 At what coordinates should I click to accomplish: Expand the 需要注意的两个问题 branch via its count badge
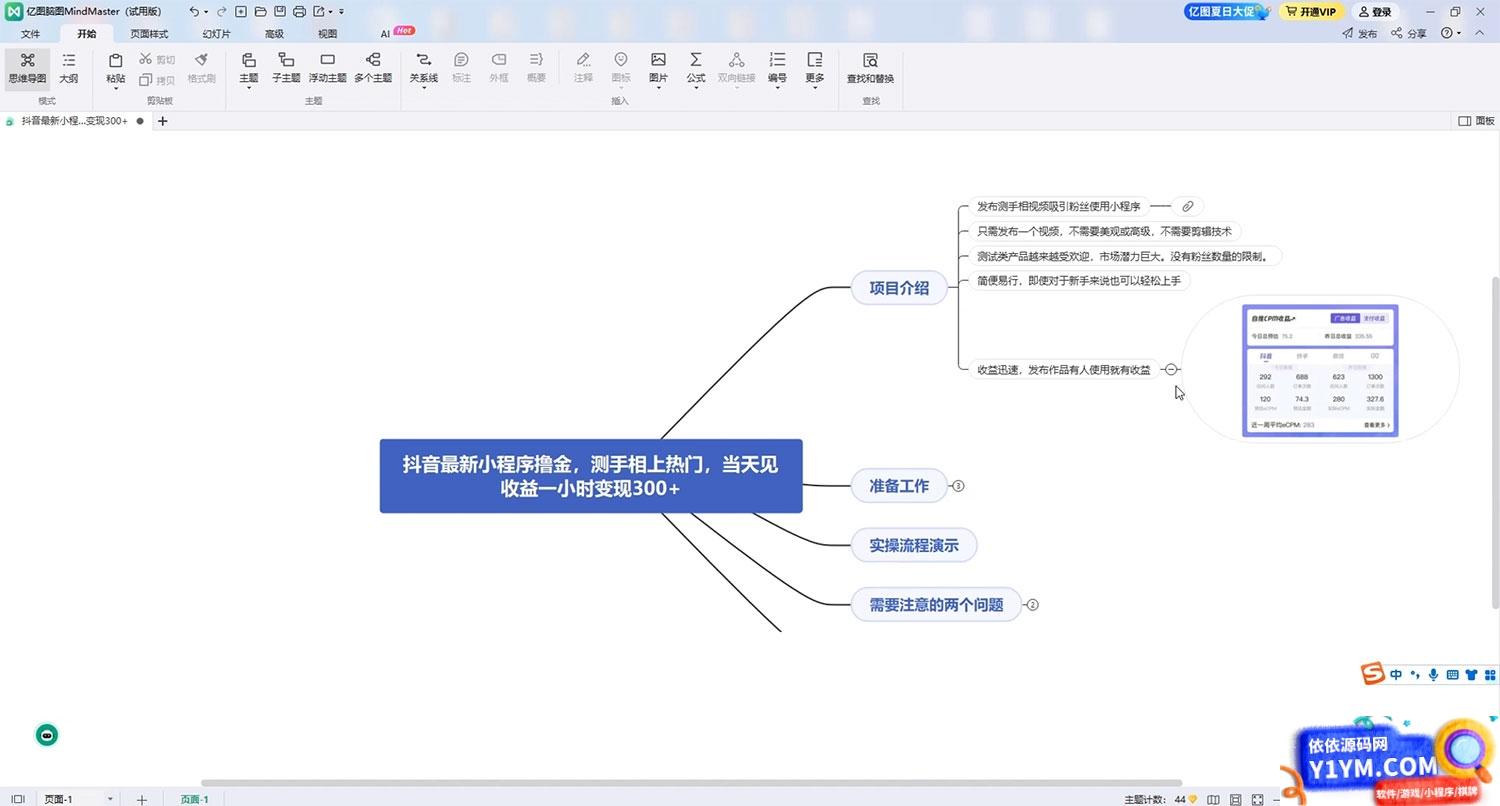point(1033,605)
